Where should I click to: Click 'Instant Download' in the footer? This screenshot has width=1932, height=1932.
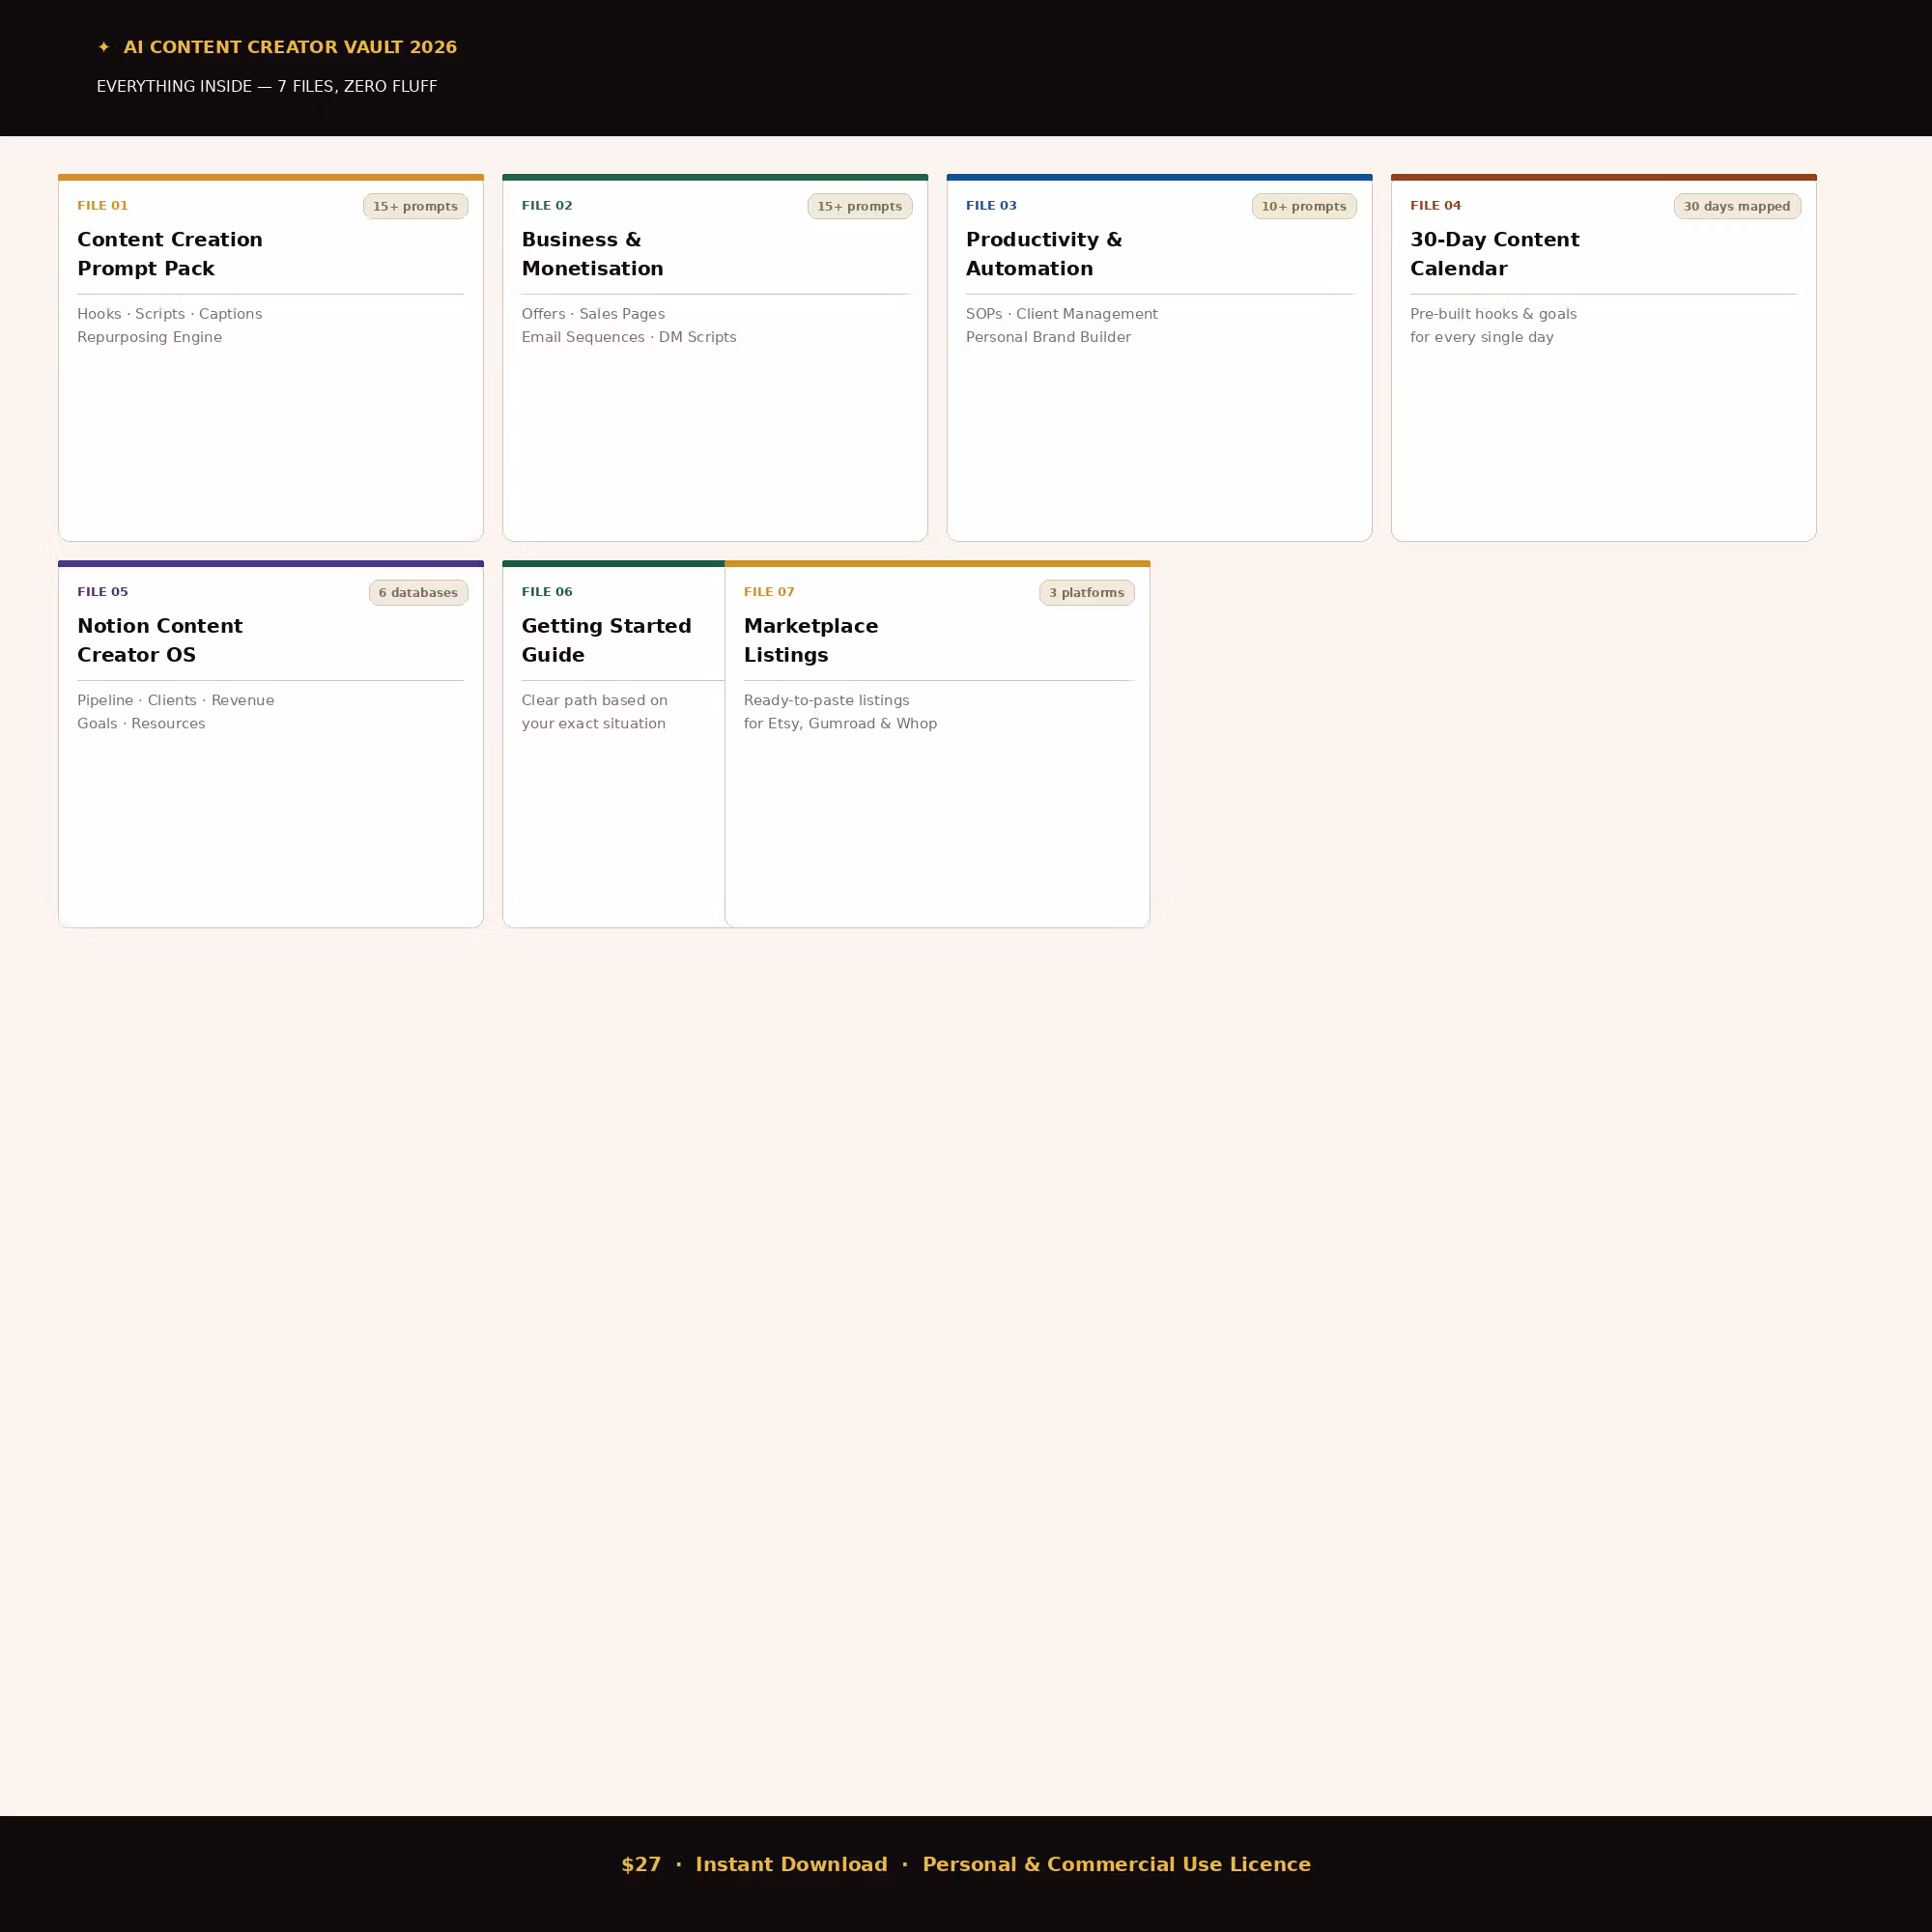(791, 1864)
